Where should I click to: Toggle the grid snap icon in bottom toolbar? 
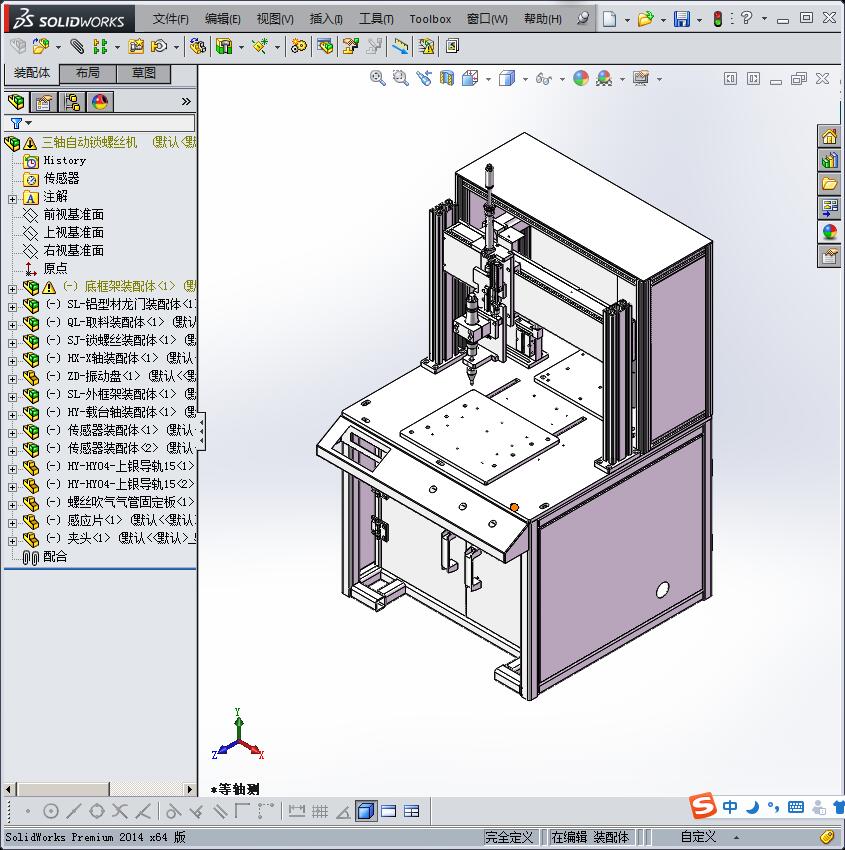(x=320, y=811)
